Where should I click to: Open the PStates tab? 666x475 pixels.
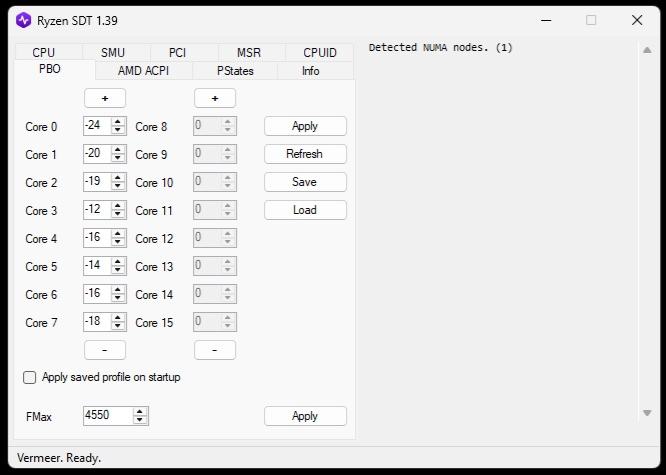point(235,71)
